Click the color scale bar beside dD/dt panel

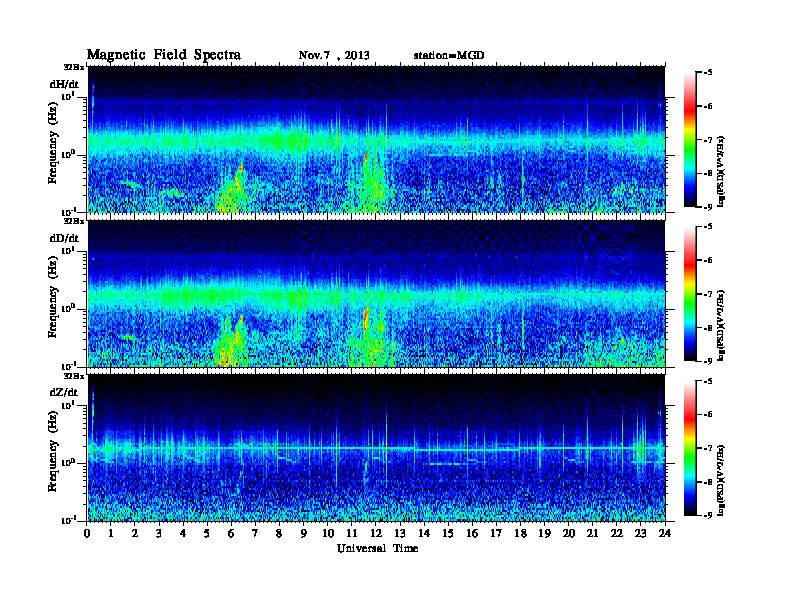coord(690,294)
